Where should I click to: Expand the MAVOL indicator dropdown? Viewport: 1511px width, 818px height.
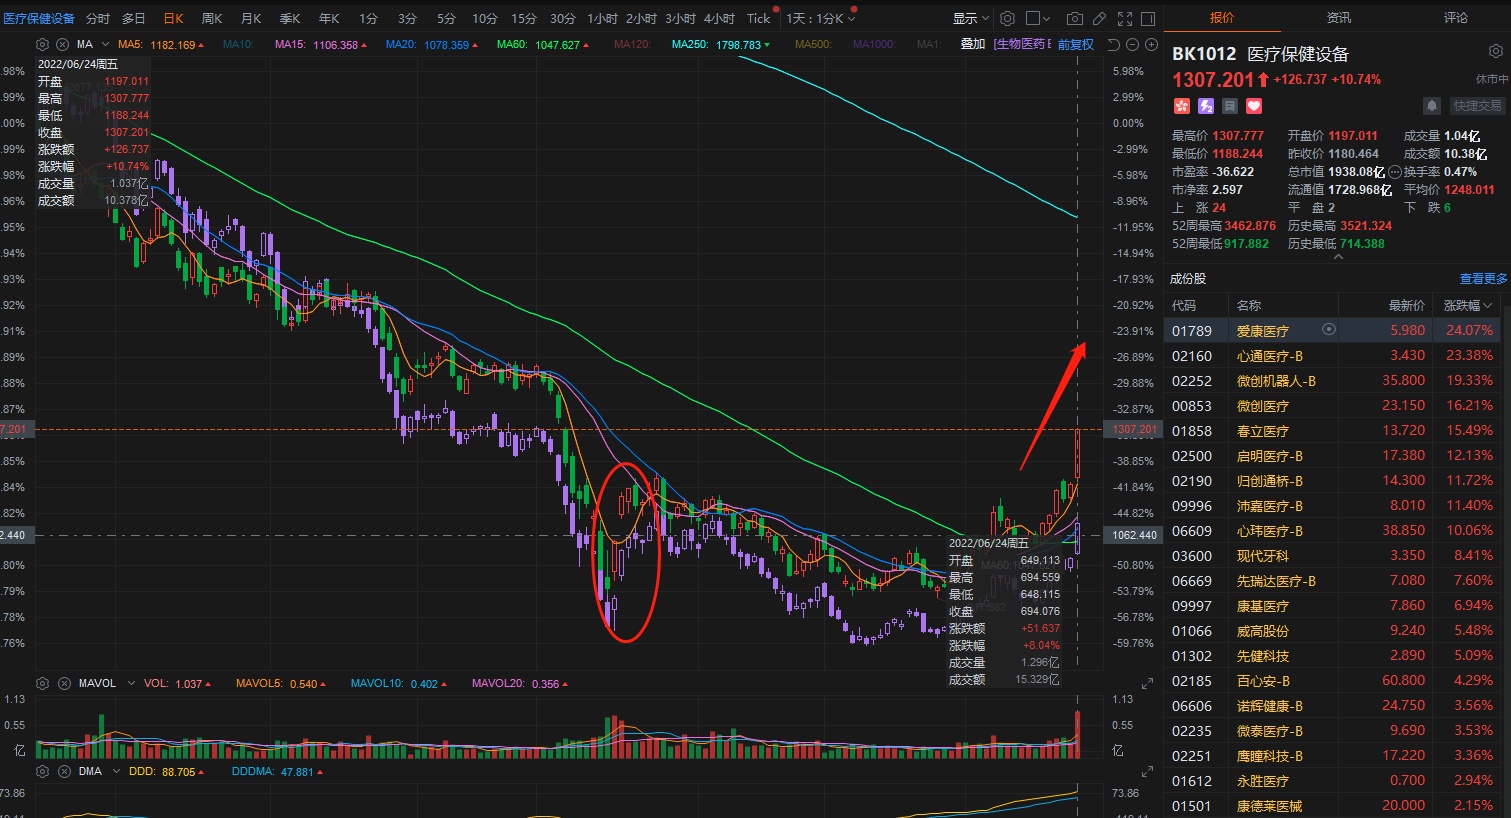pos(129,684)
